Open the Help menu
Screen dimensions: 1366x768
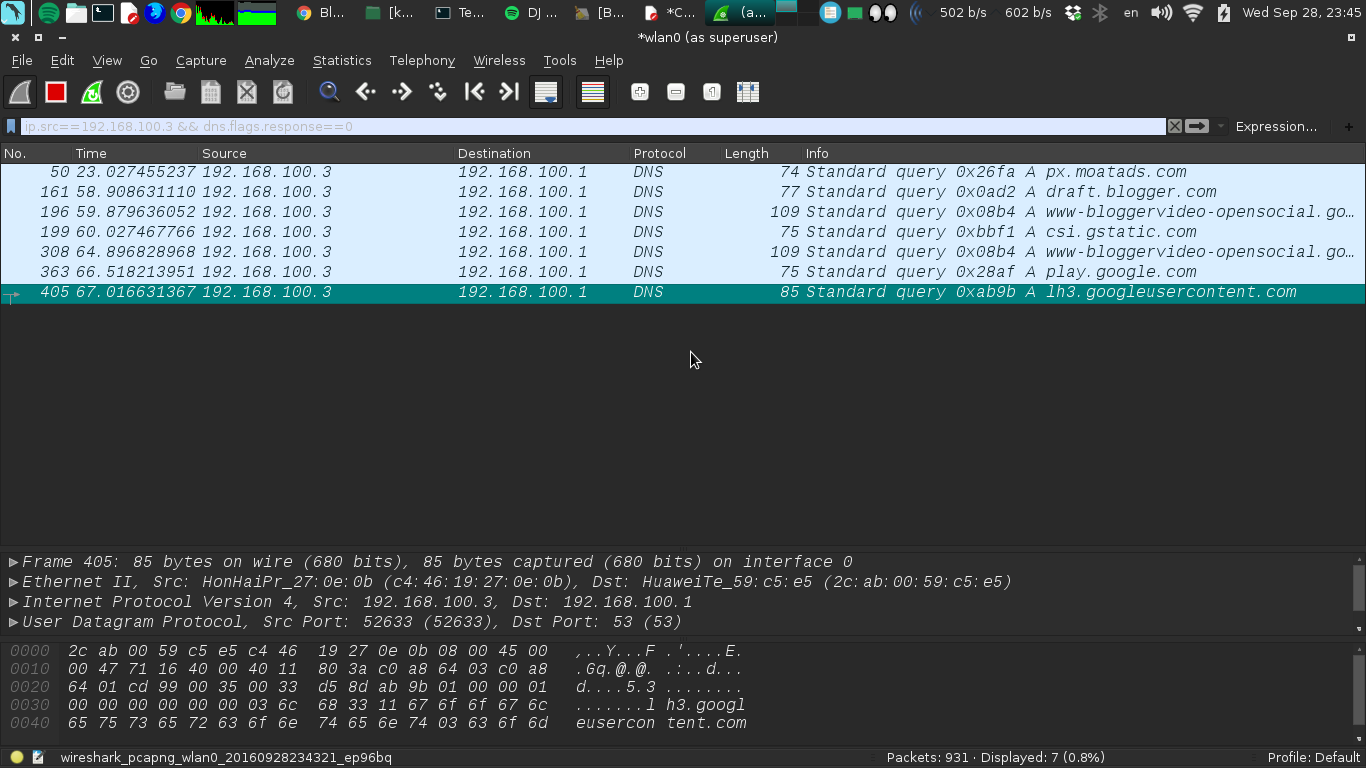(609, 61)
